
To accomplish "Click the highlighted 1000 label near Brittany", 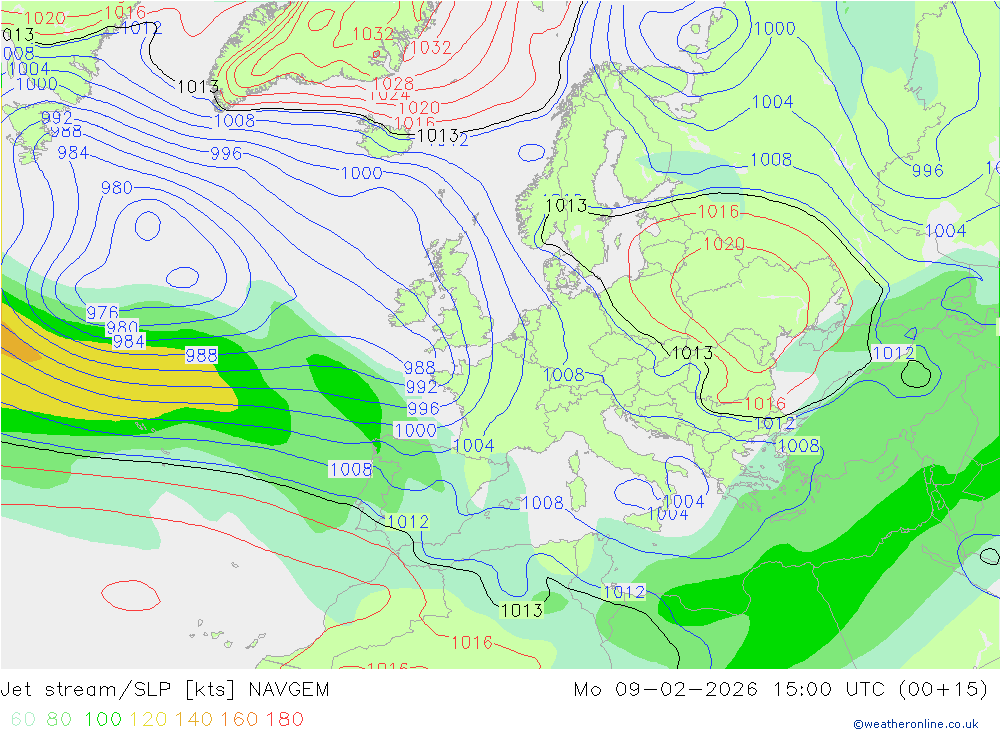I will [415, 431].
